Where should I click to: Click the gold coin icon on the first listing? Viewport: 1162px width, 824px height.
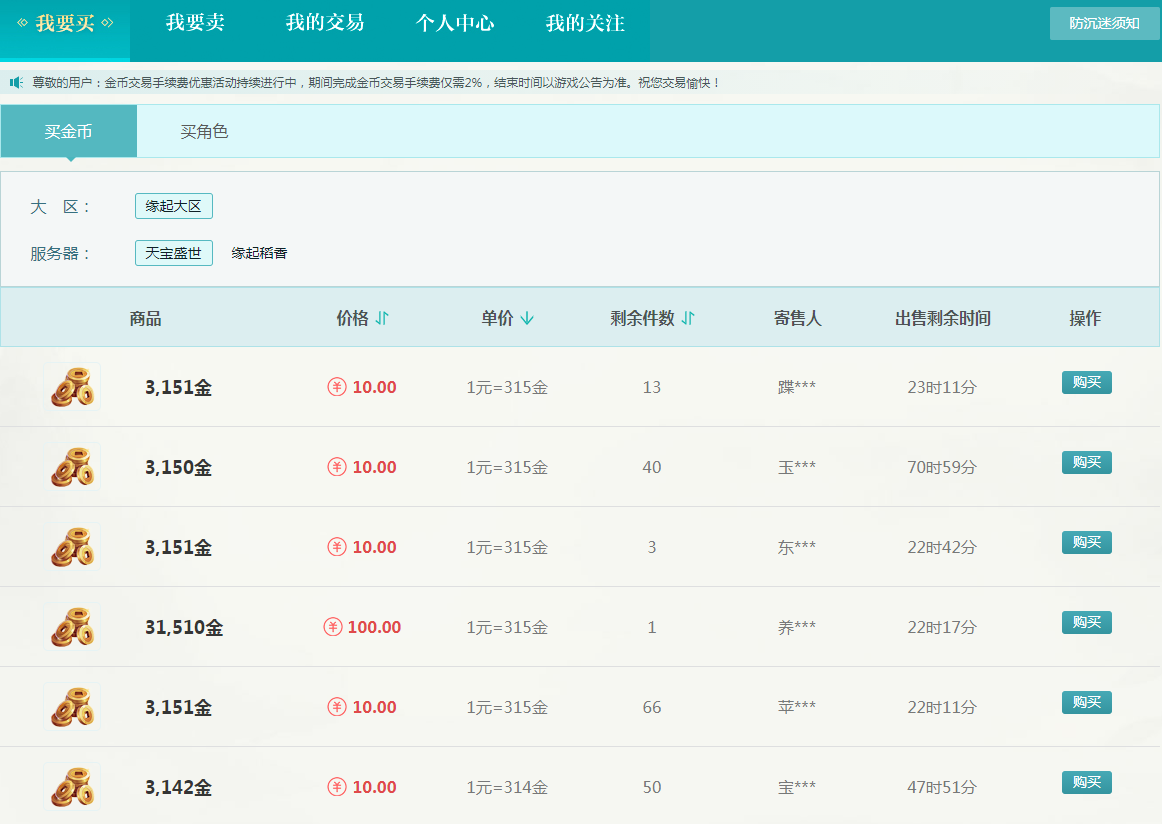pos(72,387)
